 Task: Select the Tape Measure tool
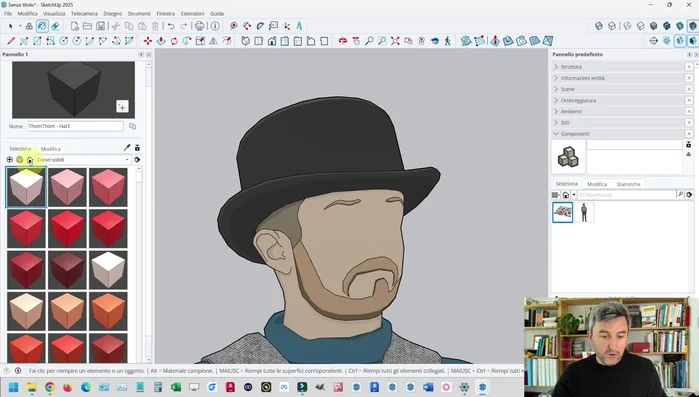(233, 26)
